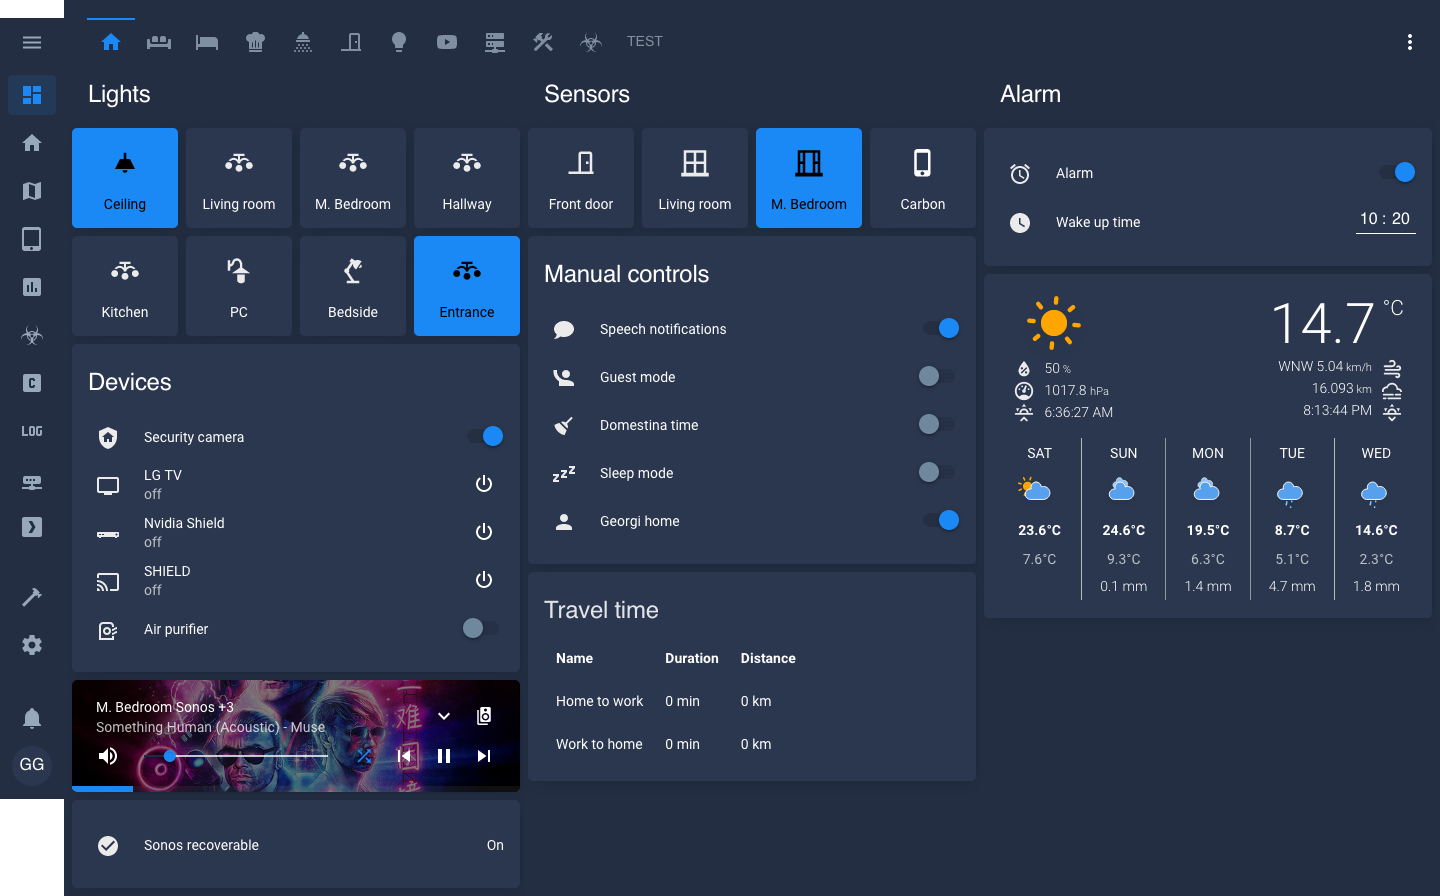Viewport: 1440px width, 896px height.
Task: Pause the Sonos media player
Action: 444,756
